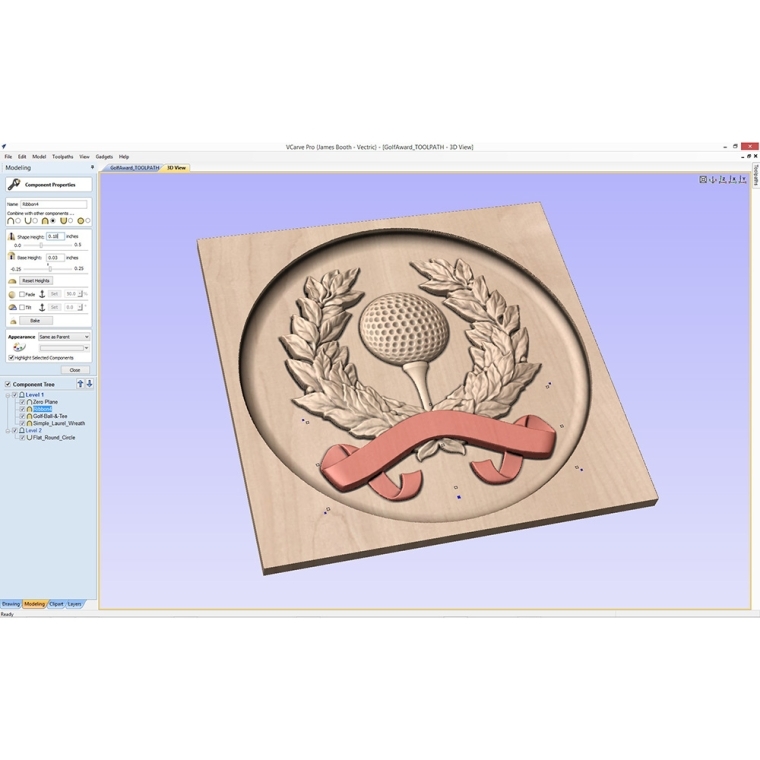Enable the Fade checkbox
The height and width of the screenshot is (760, 760).
(x=22, y=294)
